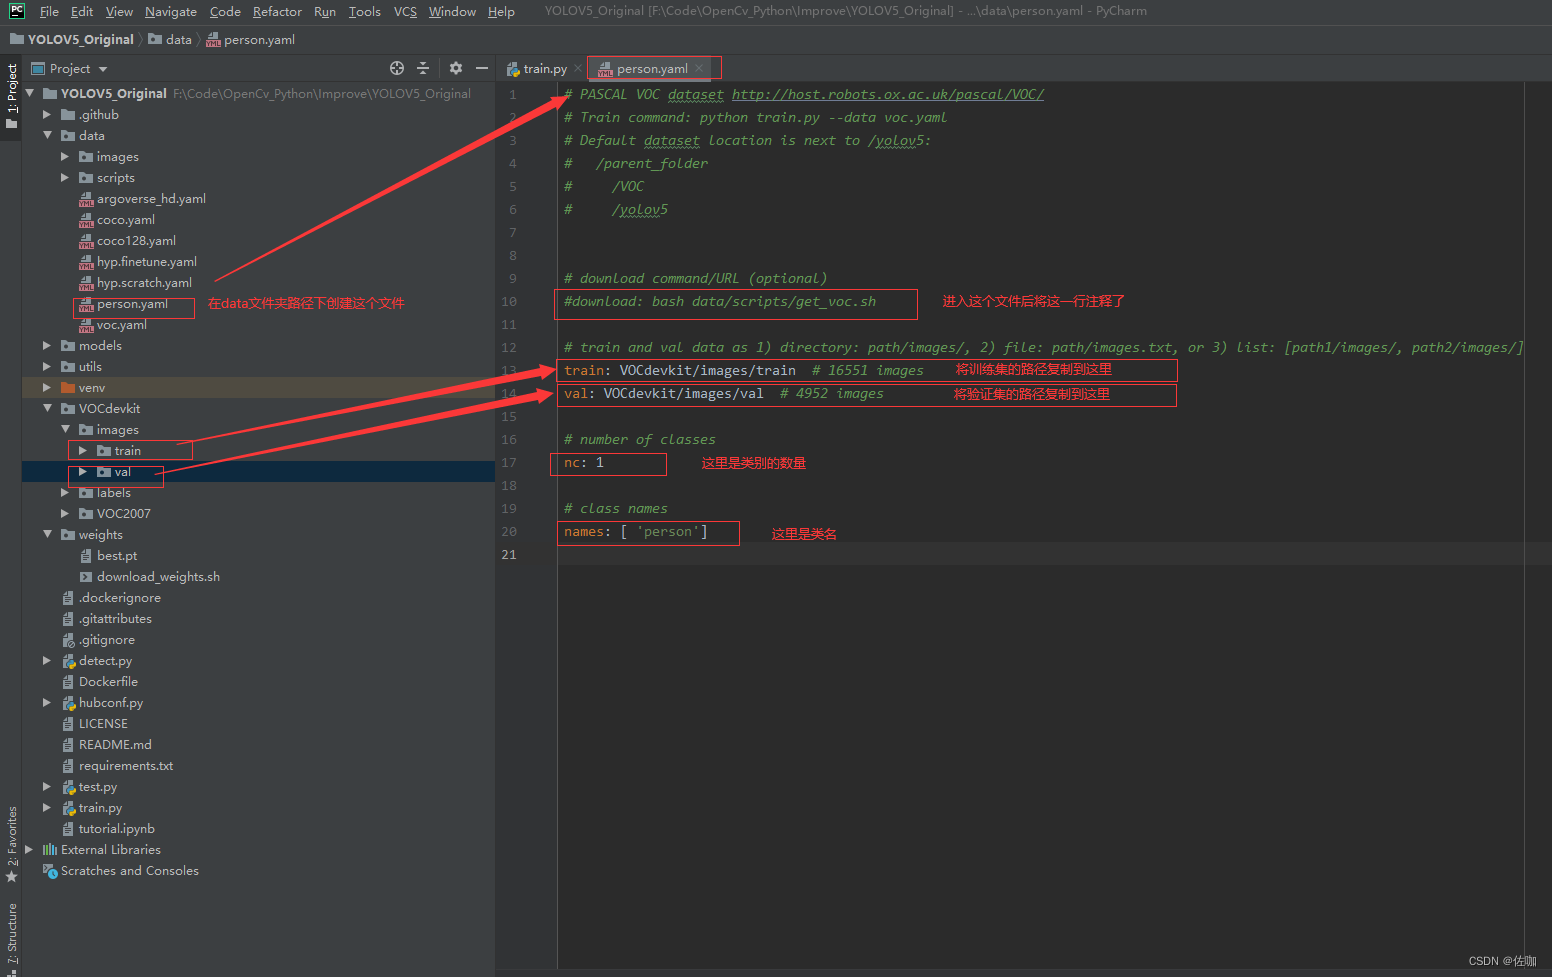Select hyp.scratch.yaml file icon
1552x977 pixels.
86,283
